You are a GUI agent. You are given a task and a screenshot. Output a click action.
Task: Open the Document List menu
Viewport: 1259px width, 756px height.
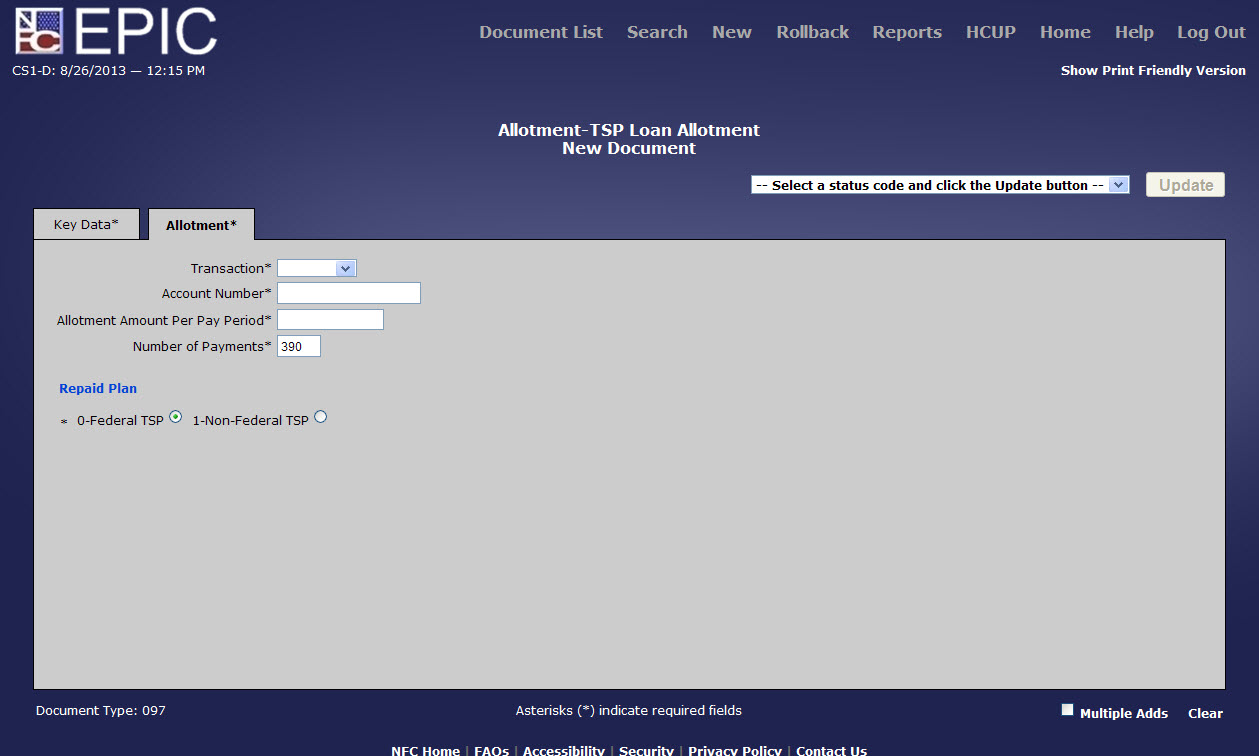click(x=540, y=32)
